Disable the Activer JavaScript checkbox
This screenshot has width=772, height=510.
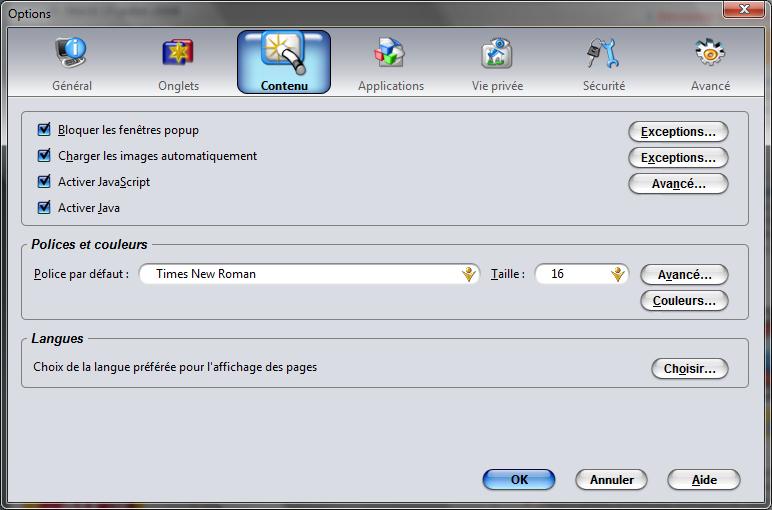click(x=44, y=182)
